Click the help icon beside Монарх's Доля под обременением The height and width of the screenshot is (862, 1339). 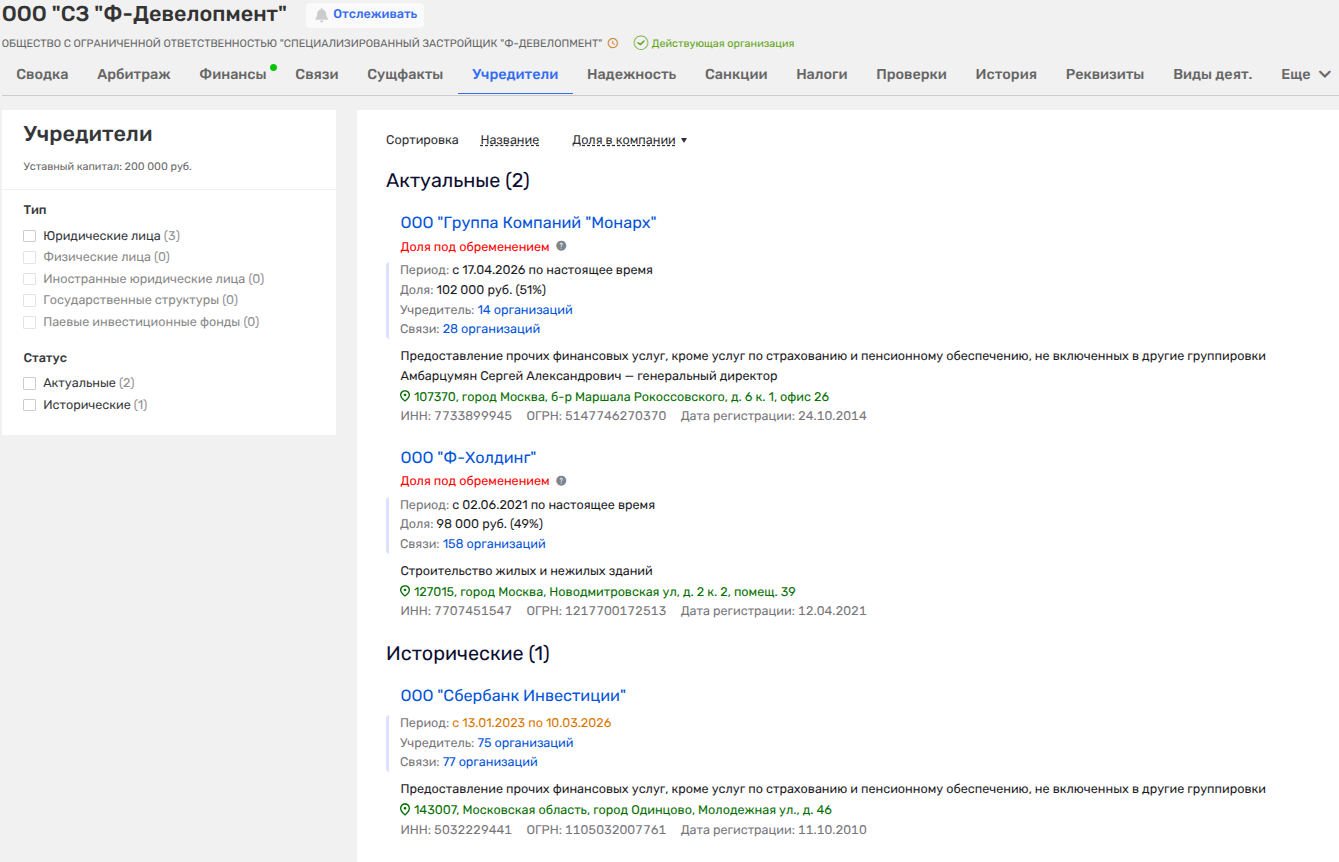click(x=561, y=246)
